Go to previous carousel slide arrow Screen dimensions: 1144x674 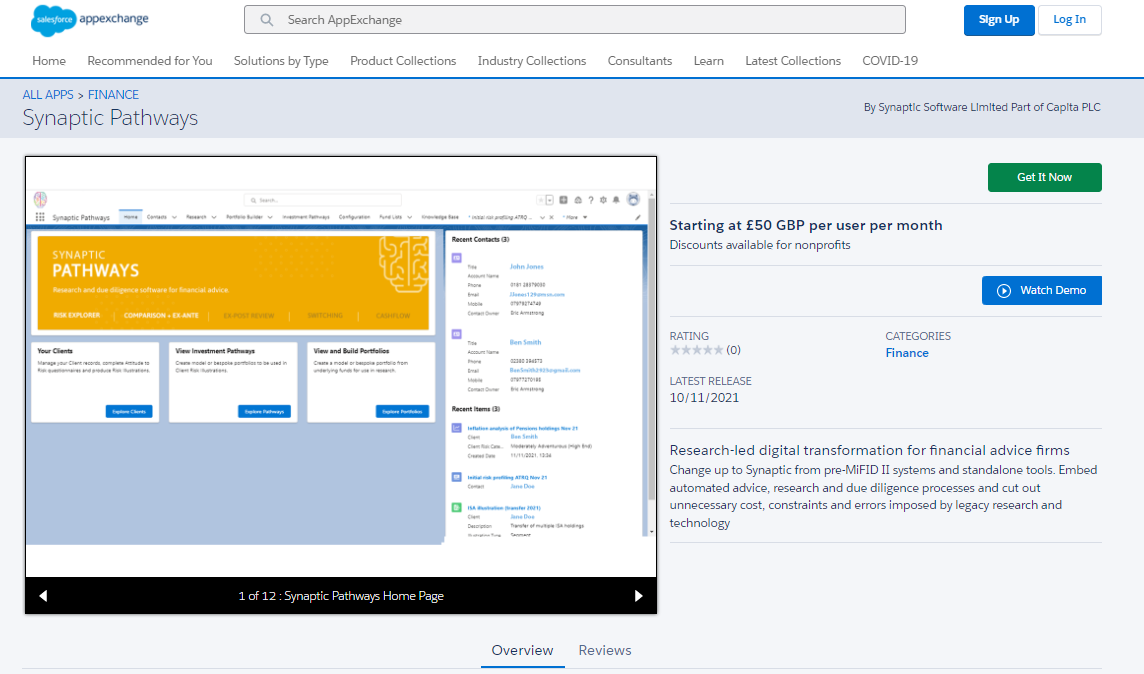[x=43, y=596]
